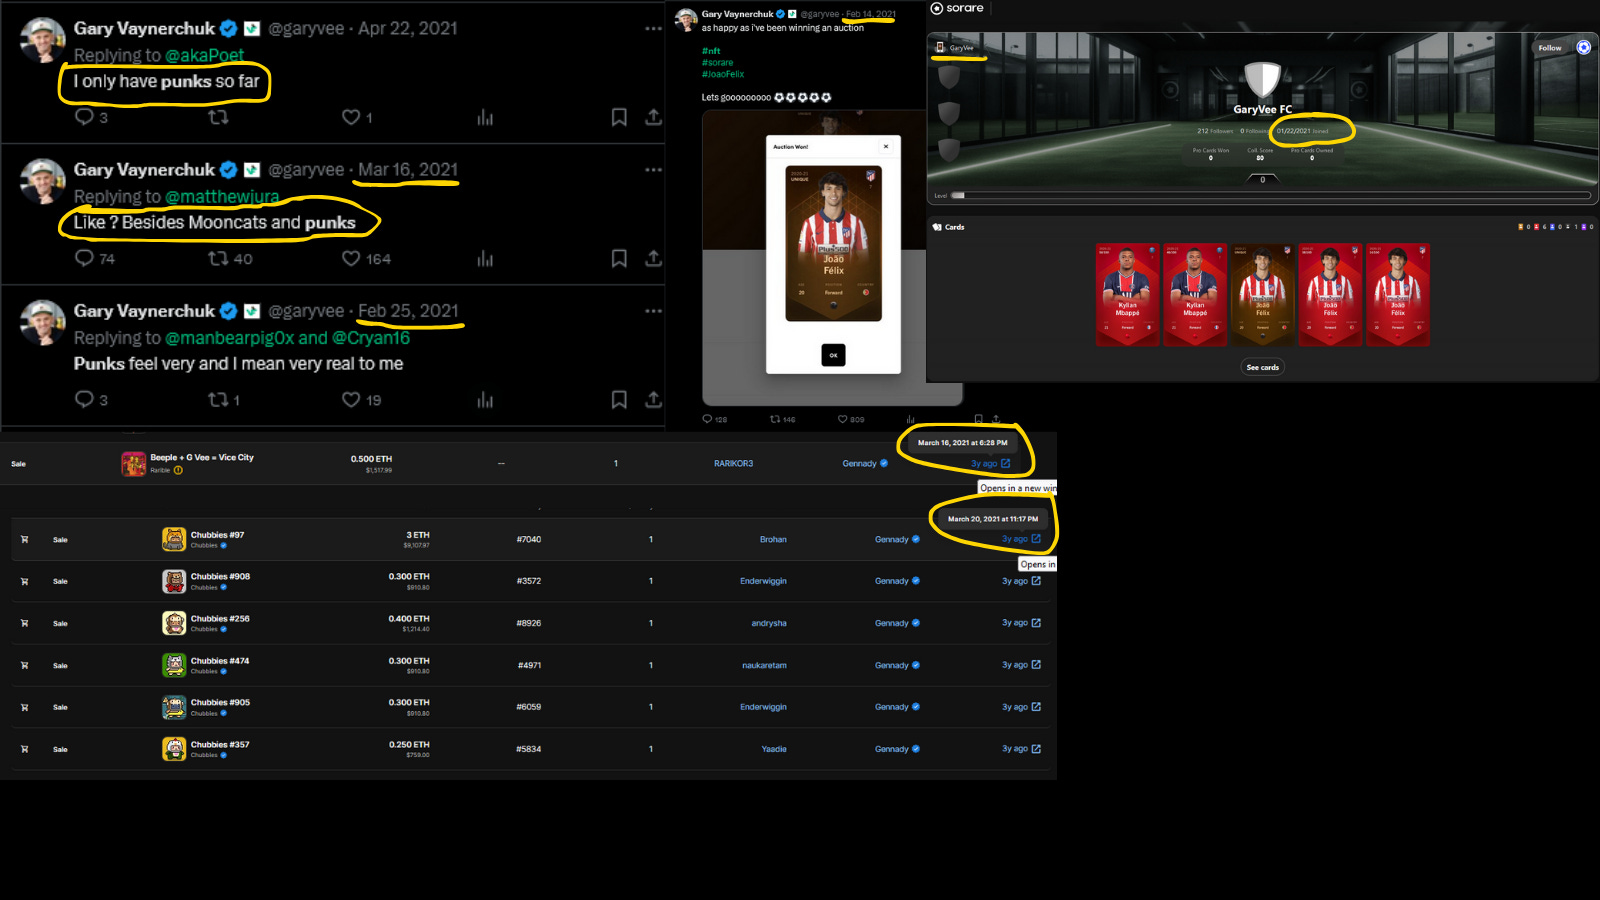Click the '212 Followers' count
The image size is (1600, 900).
1215,131
